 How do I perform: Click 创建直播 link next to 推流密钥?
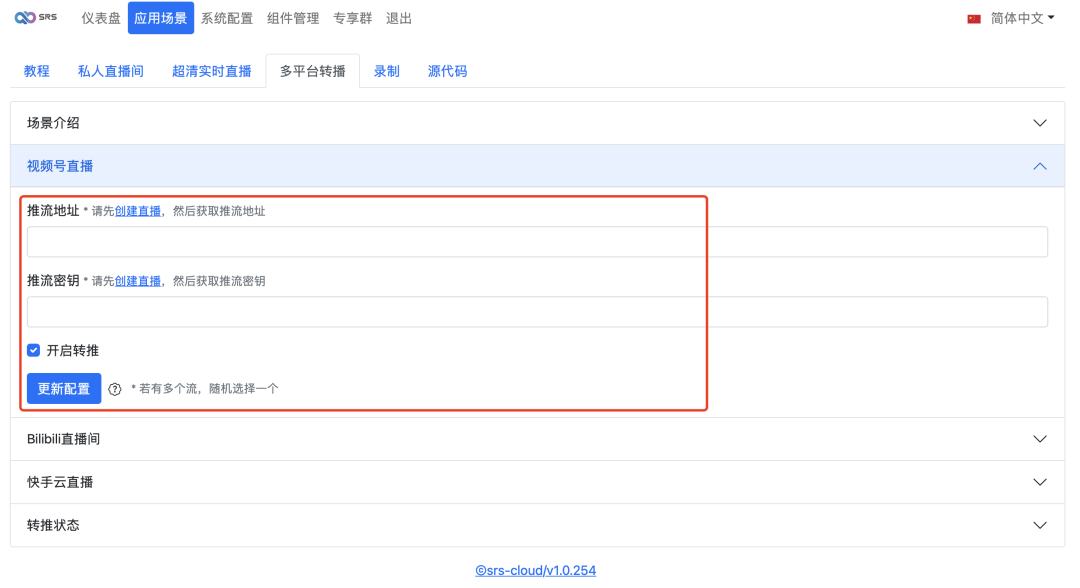[x=138, y=281]
